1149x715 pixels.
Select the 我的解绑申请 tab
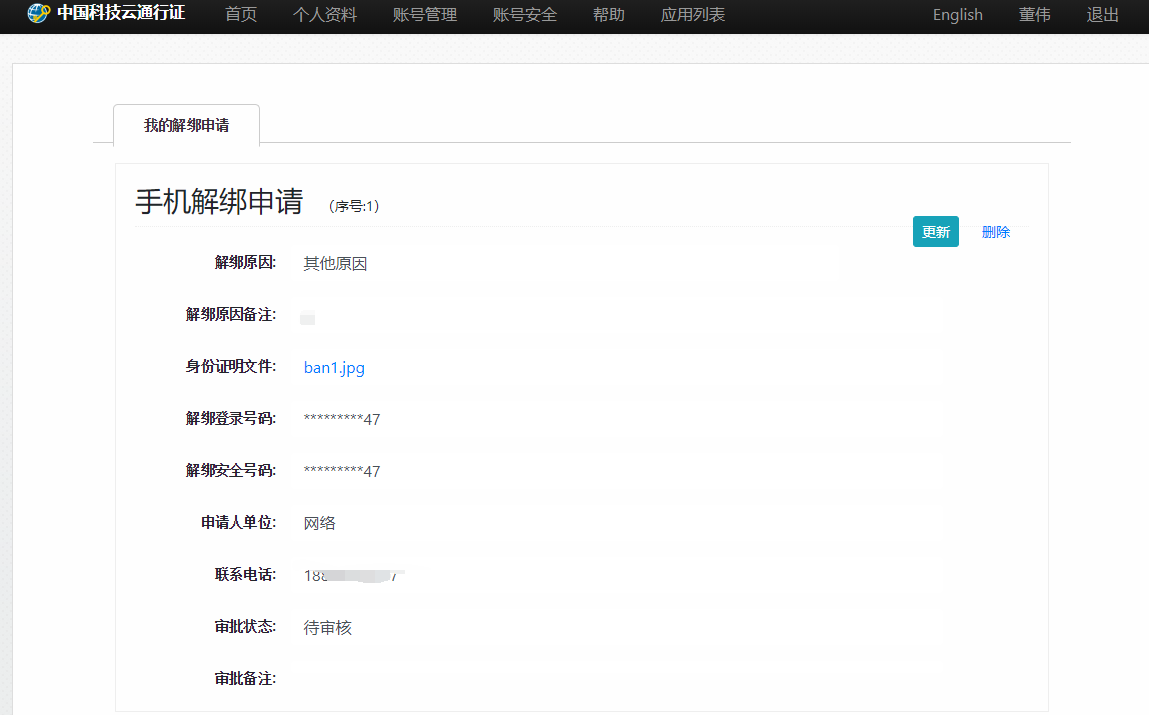186,126
